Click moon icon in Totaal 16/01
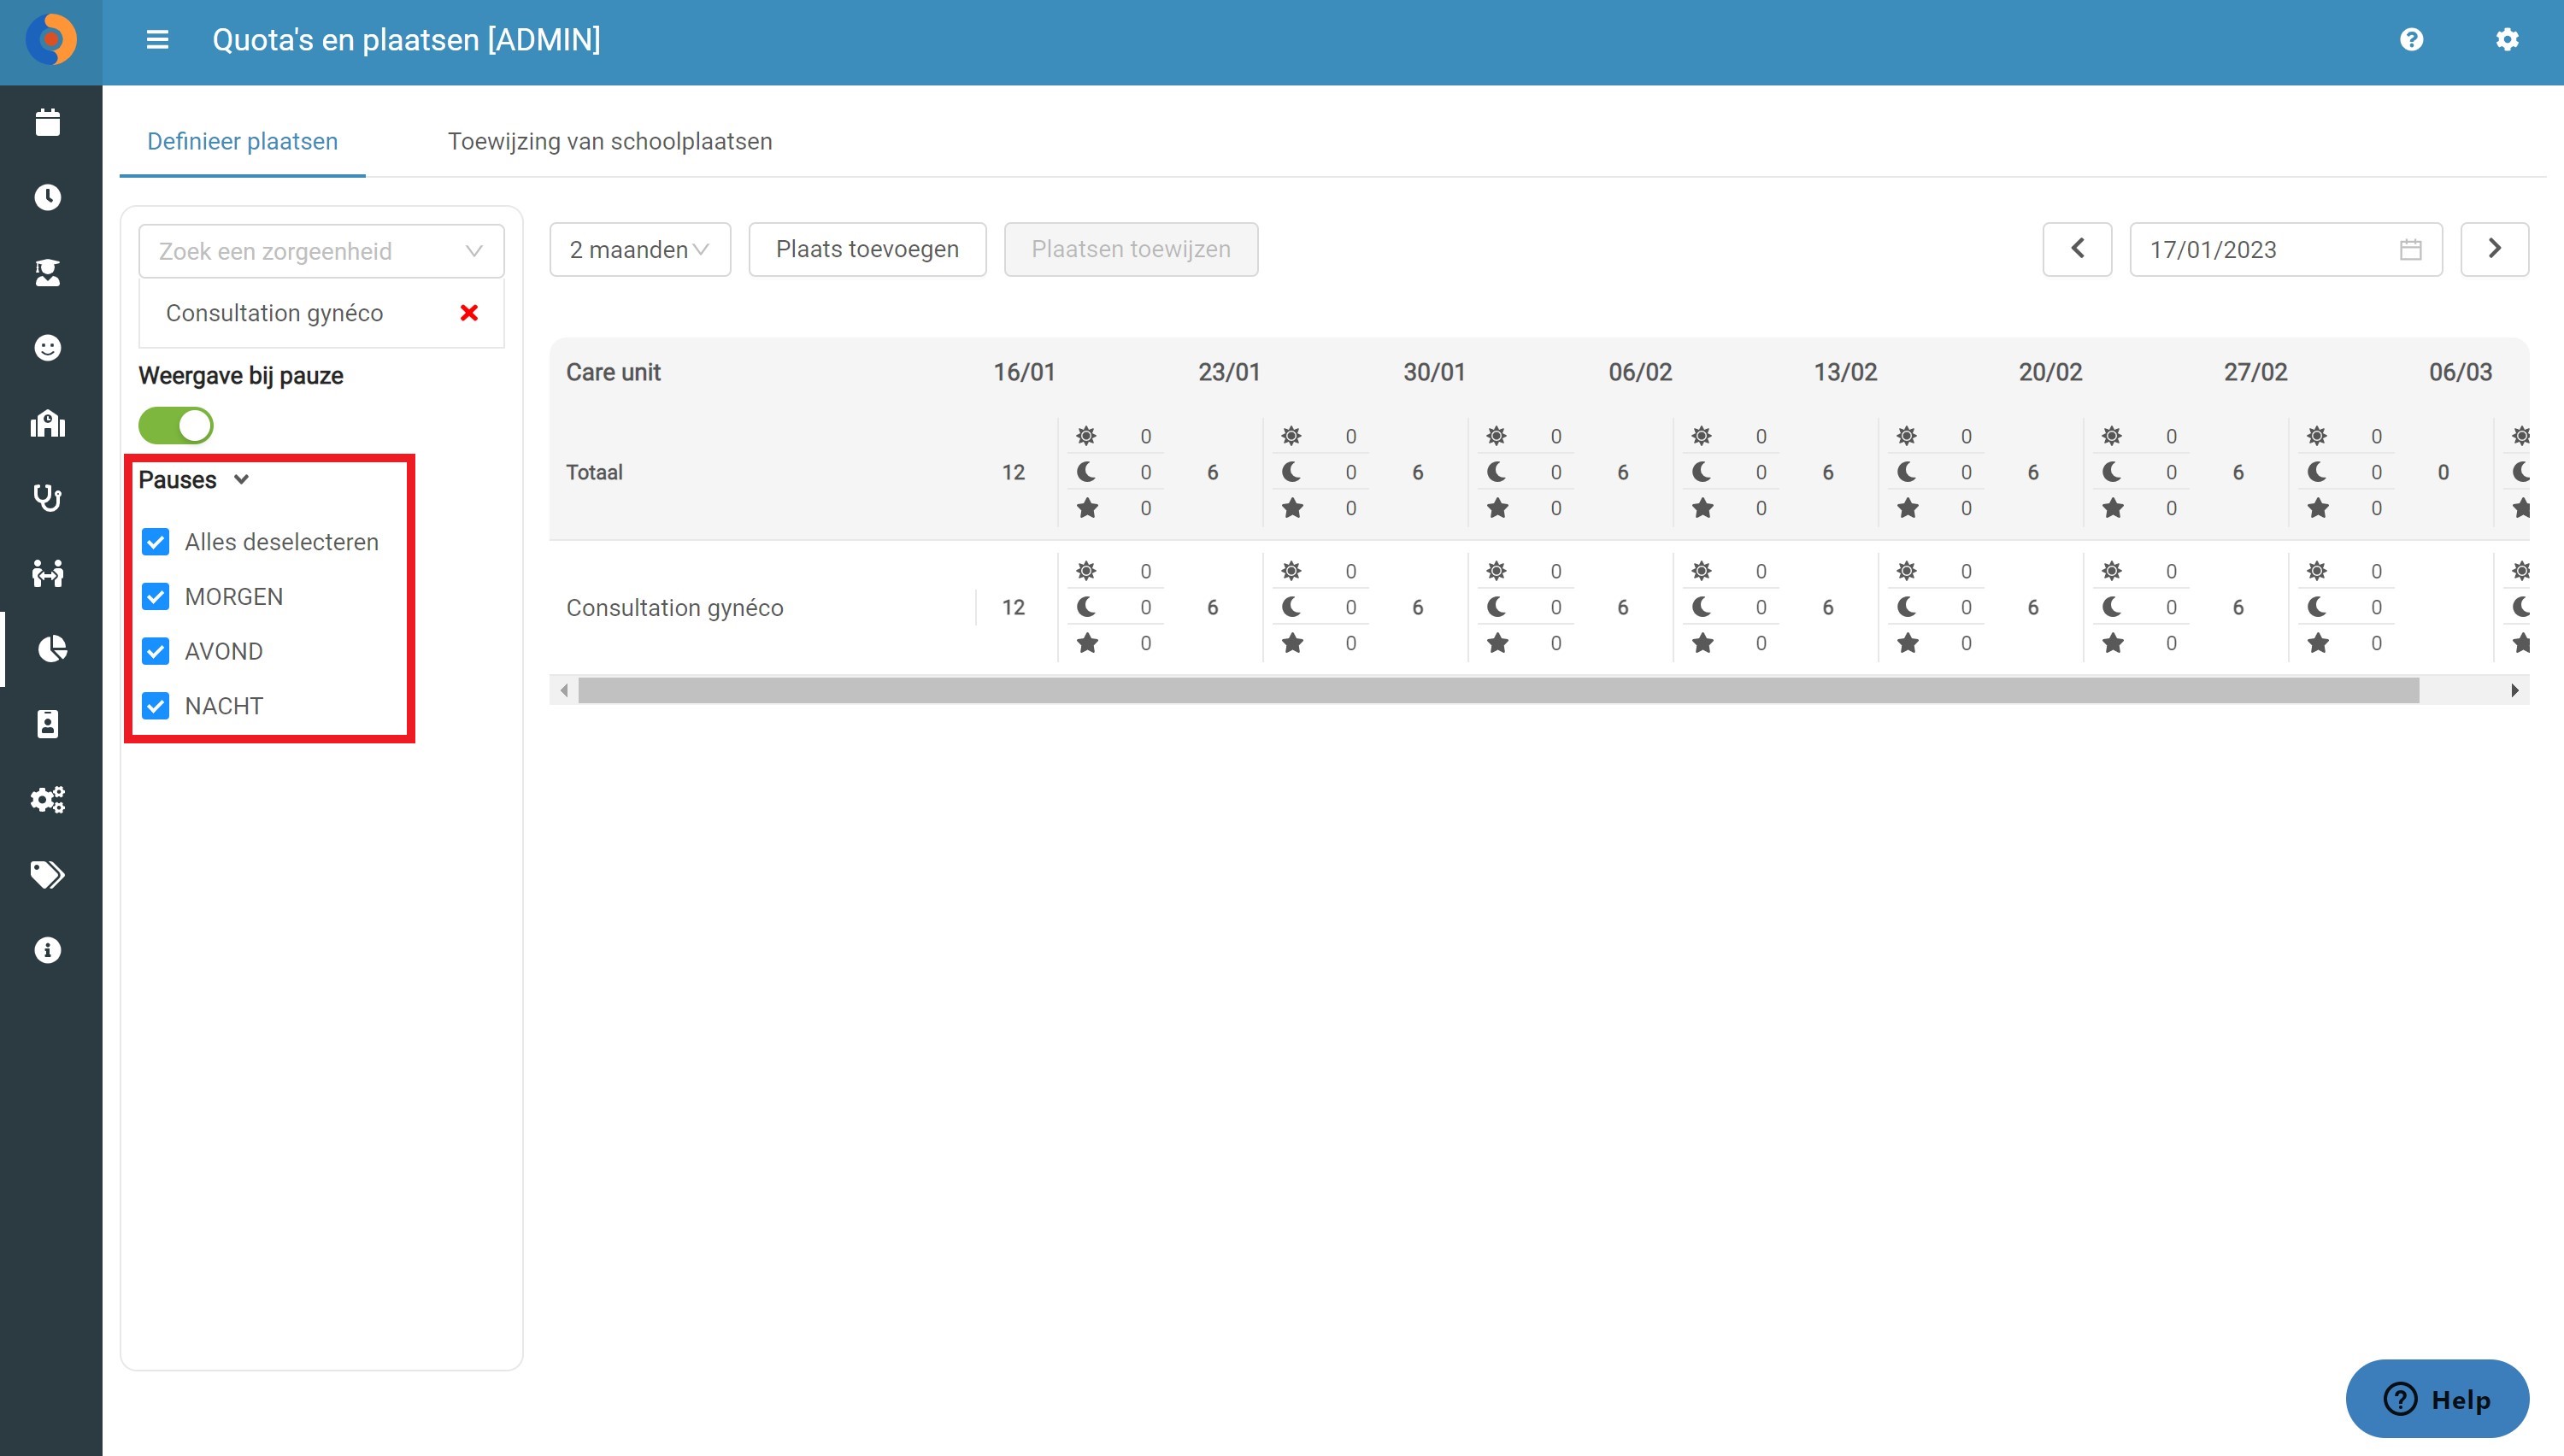Image resolution: width=2564 pixels, height=1456 pixels. click(x=1087, y=472)
